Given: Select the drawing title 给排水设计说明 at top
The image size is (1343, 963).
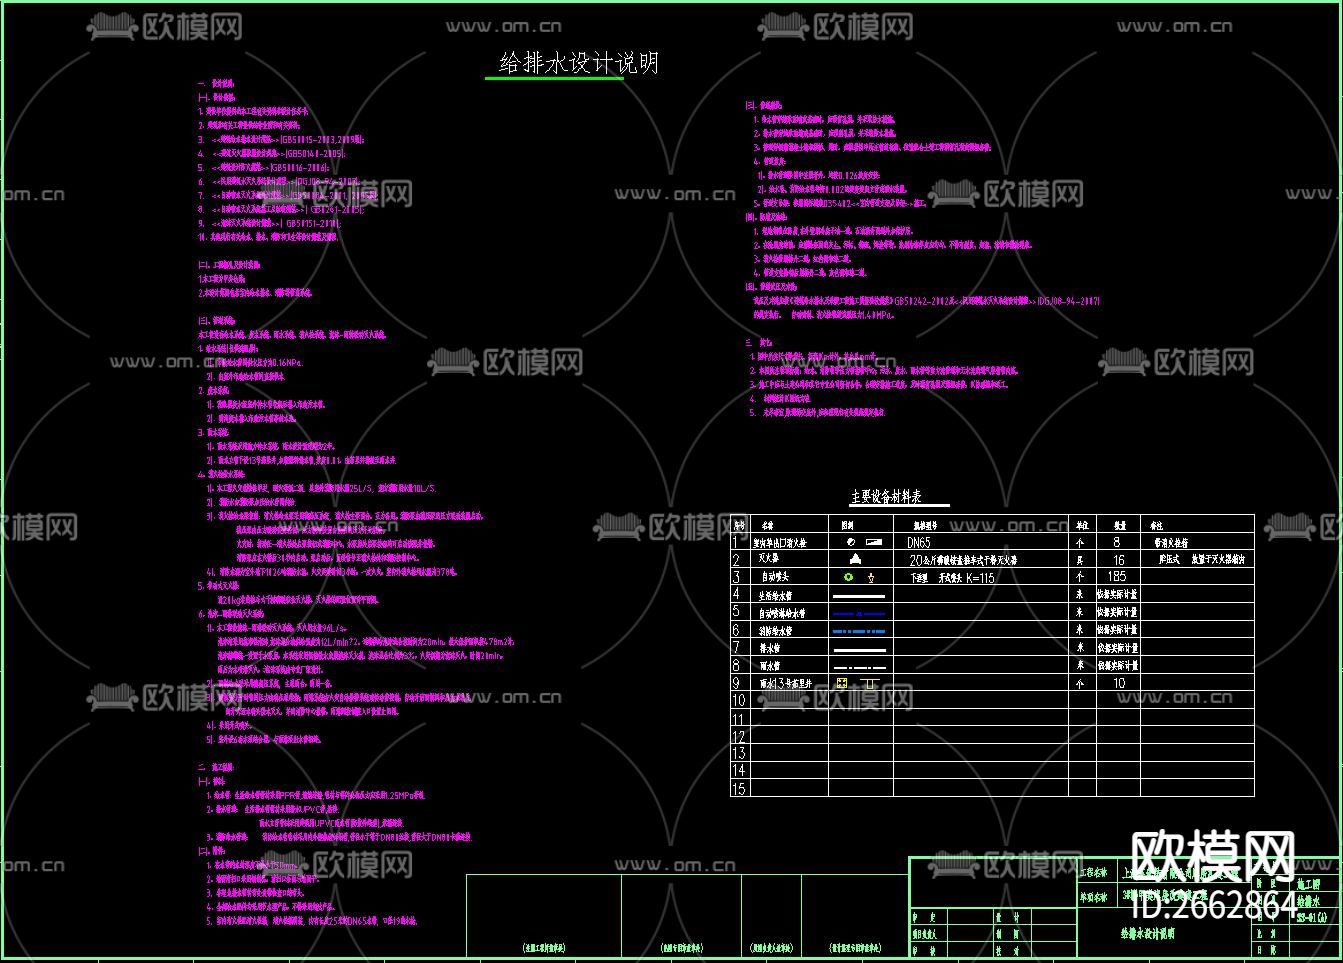Looking at the screenshot, I should click(578, 63).
